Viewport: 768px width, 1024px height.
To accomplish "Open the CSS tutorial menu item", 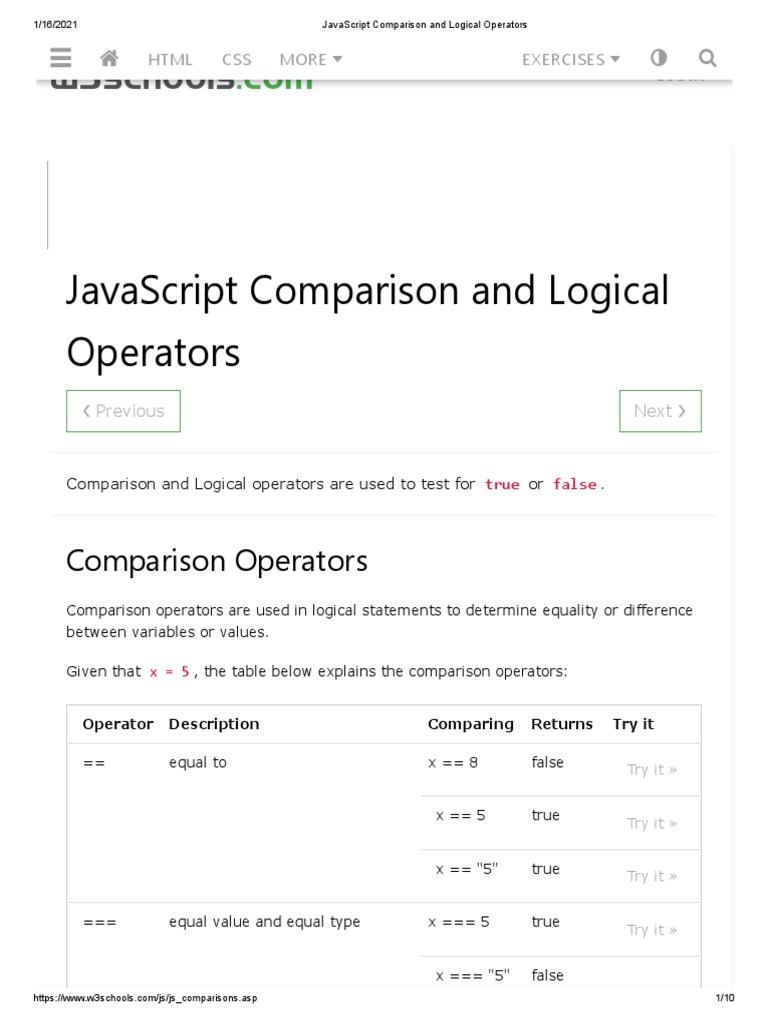I will click(x=237, y=60).
